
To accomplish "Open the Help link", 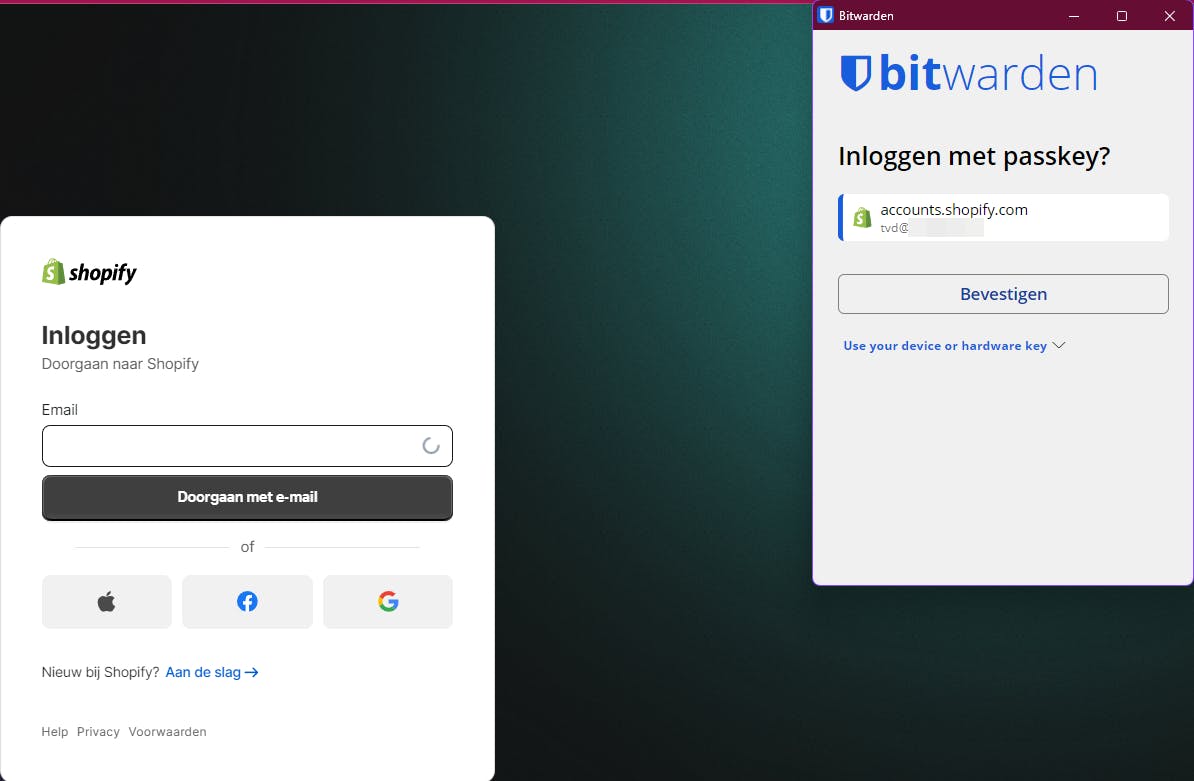I will tap(55, 731).
